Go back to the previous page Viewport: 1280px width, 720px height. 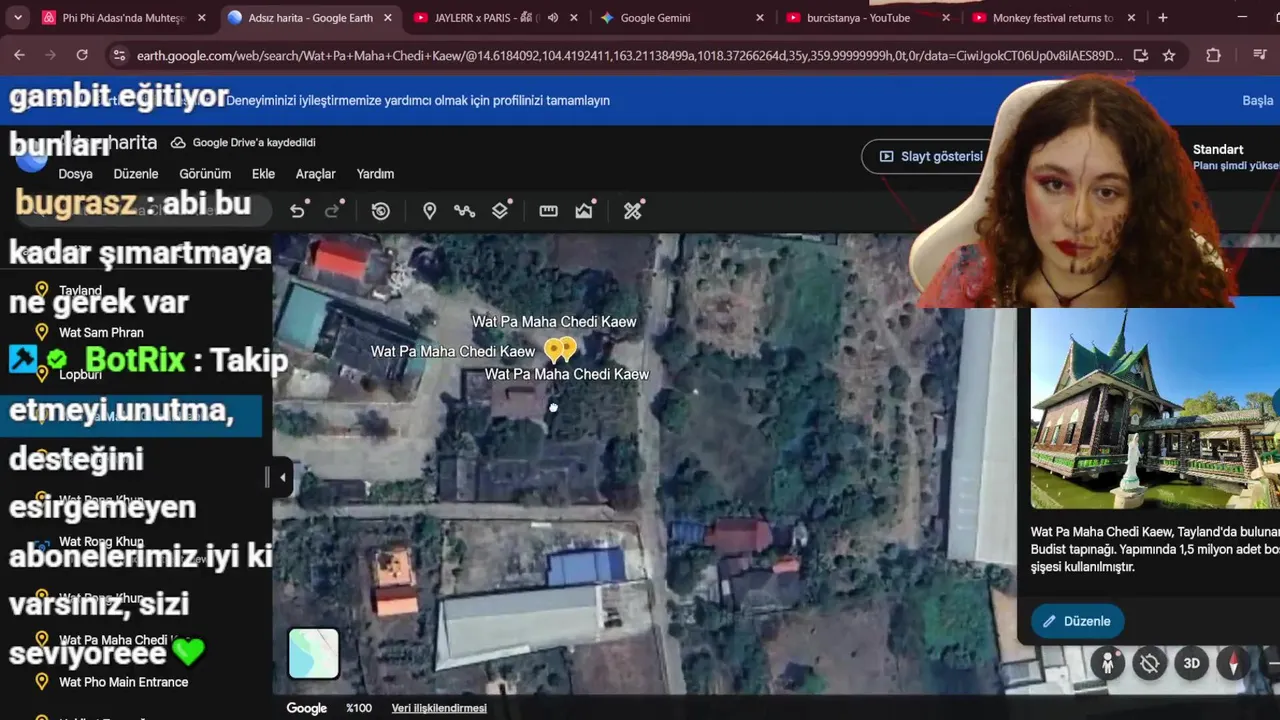pyautogui.click(x=19, y=55)
